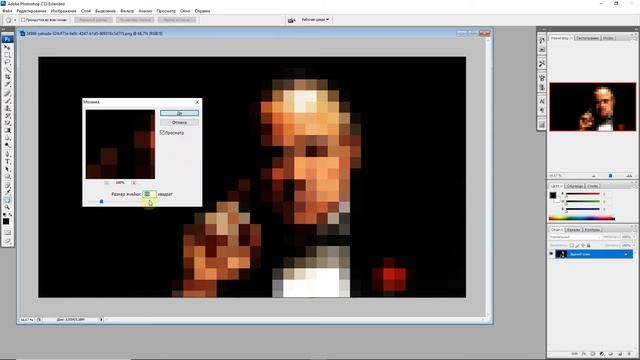Confirm Мозаика dialog with 'Да'
640x360 pixels.
(x=179, y=113)
